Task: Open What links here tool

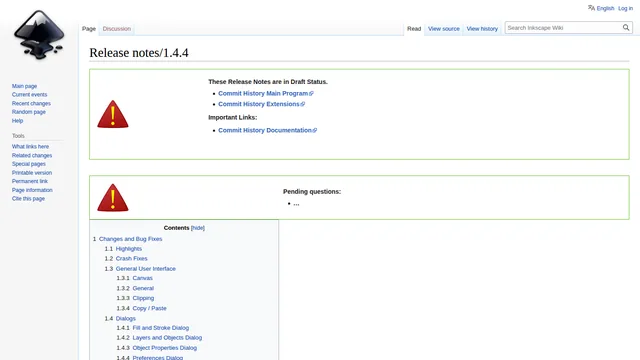Action: click(x=30, y=147)
